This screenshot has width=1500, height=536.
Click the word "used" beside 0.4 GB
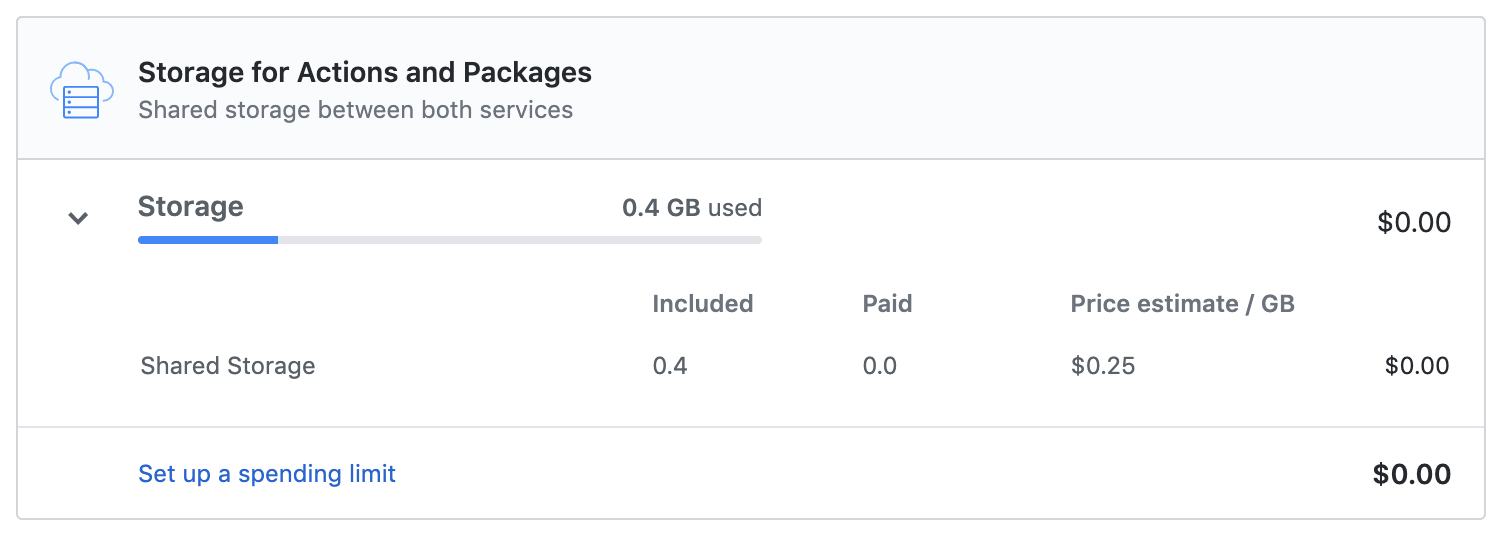pos(735,208)
